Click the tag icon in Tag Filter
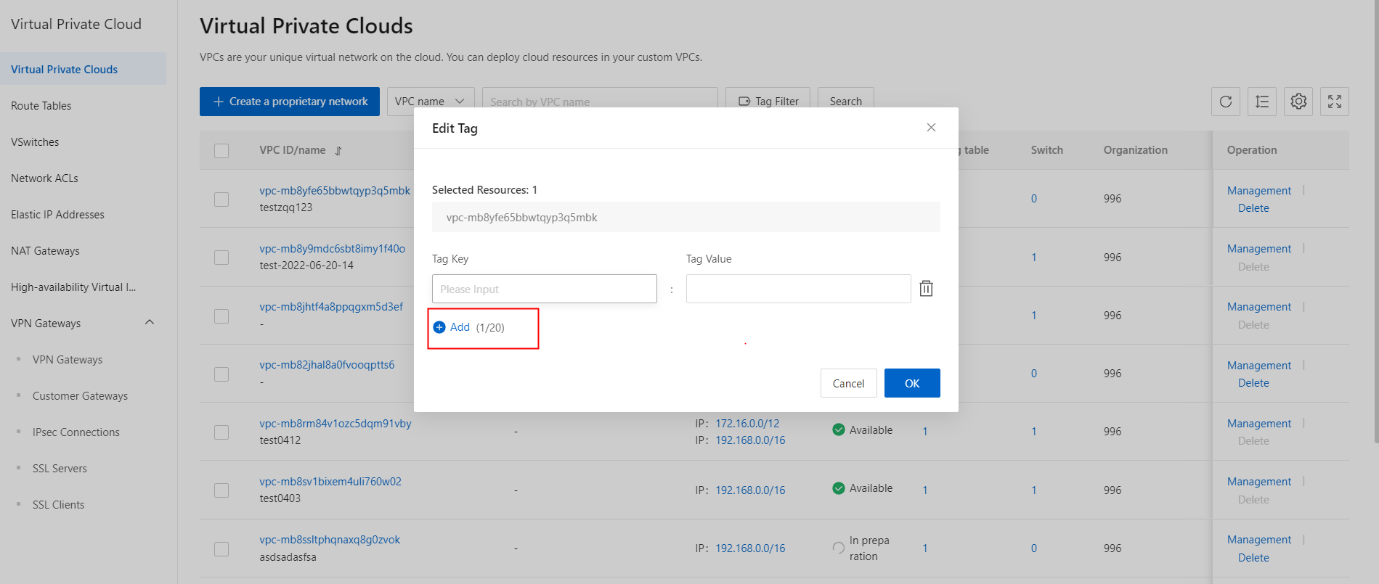Screen dimensions: 1379x584 744,101
